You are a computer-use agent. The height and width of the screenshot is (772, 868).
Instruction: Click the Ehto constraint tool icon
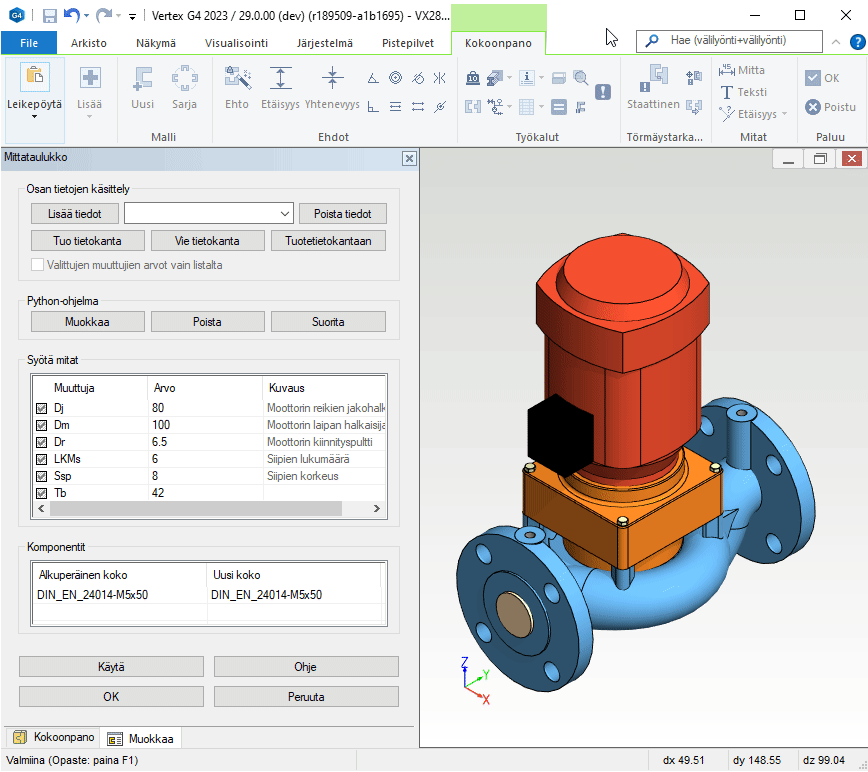[x=237, y=79]
